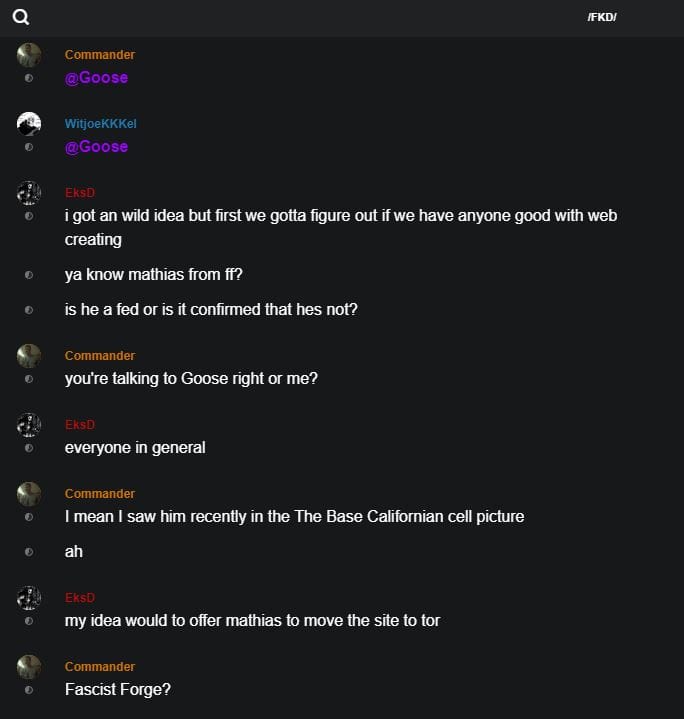Open the search magnifier icon
Screen dimensions: 684x719
tap(20, 17)
